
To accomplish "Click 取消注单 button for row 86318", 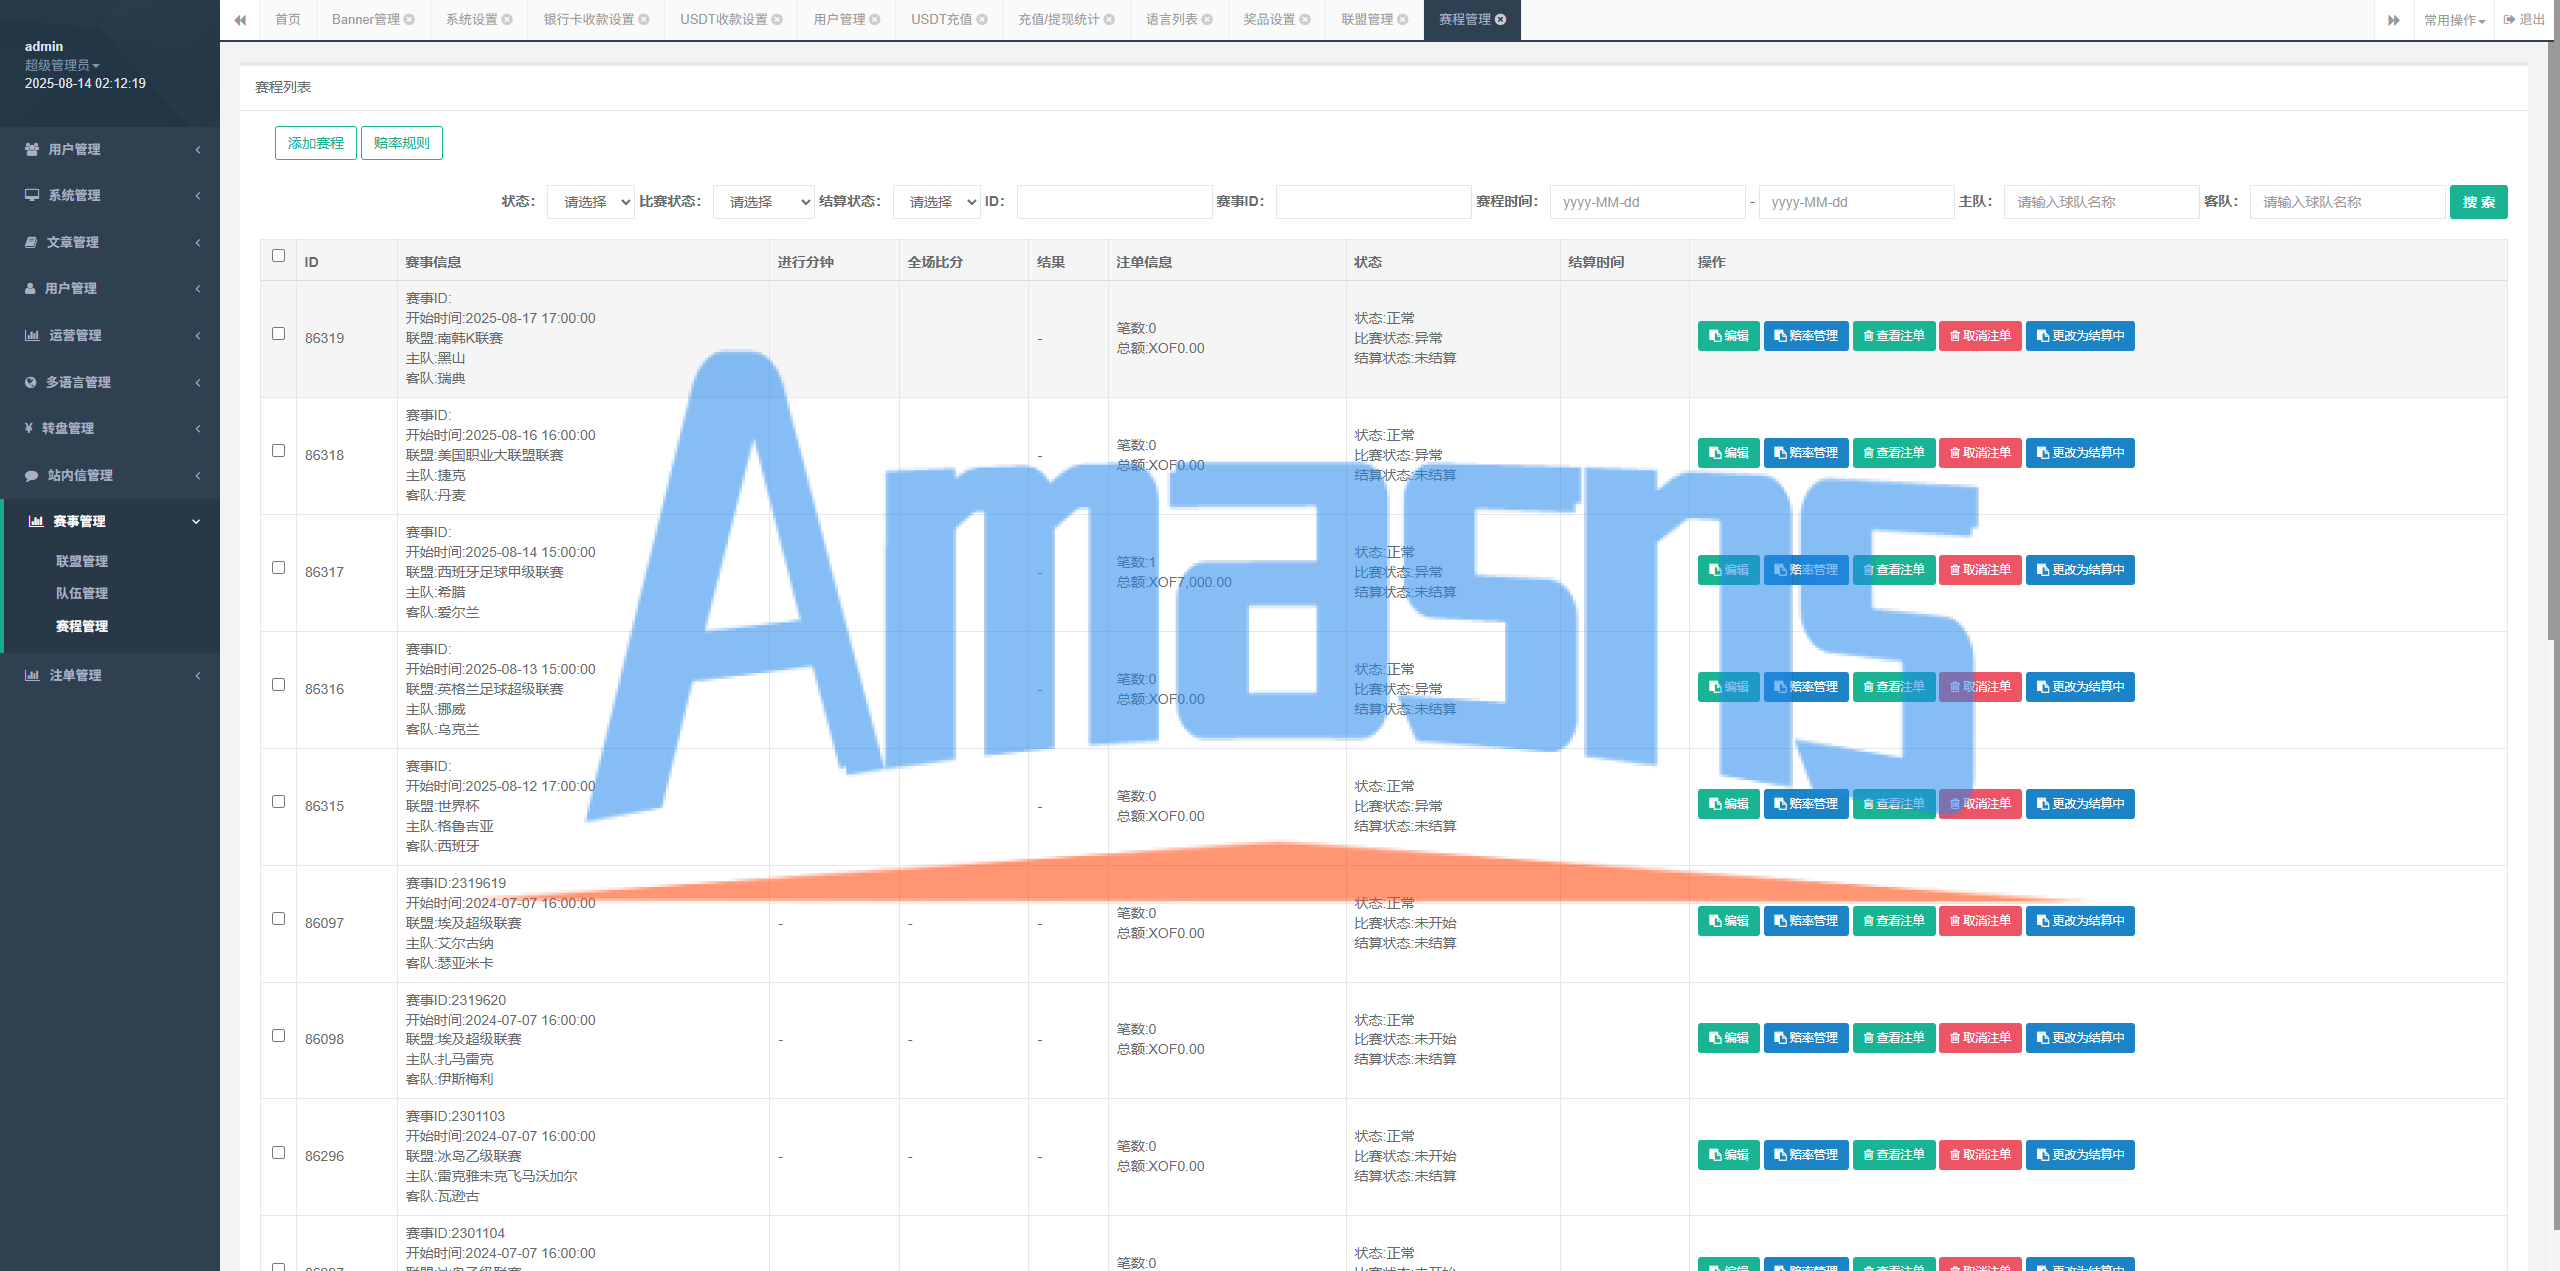I will [x=1979, y=453].
